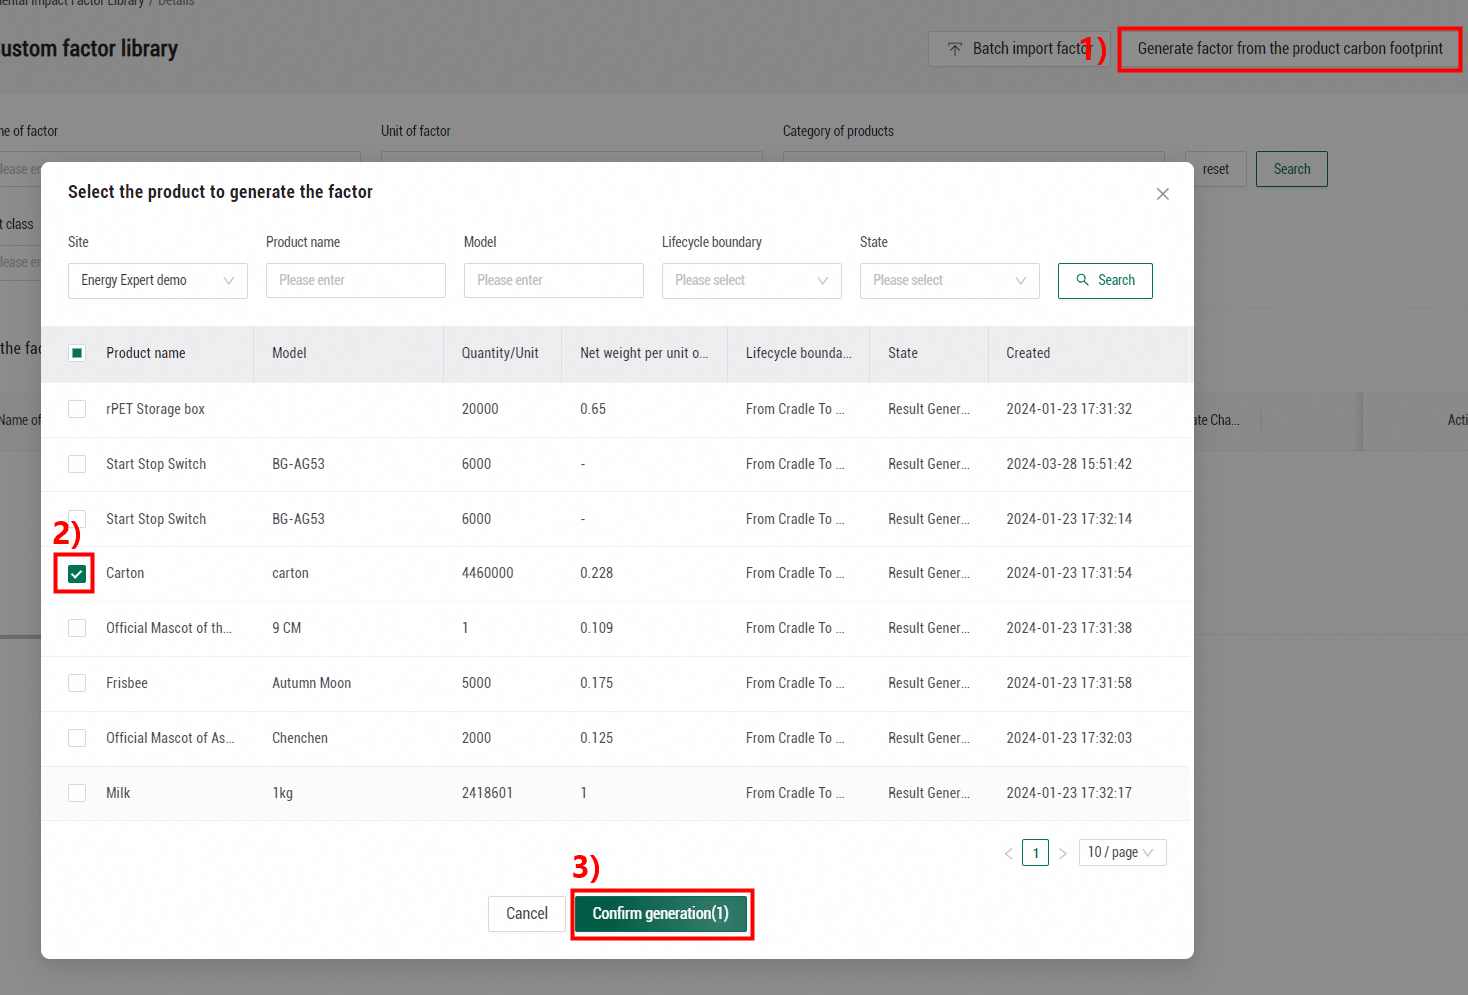
Task: Click Confirm generation(1) button
Action: tap(661, 914)
